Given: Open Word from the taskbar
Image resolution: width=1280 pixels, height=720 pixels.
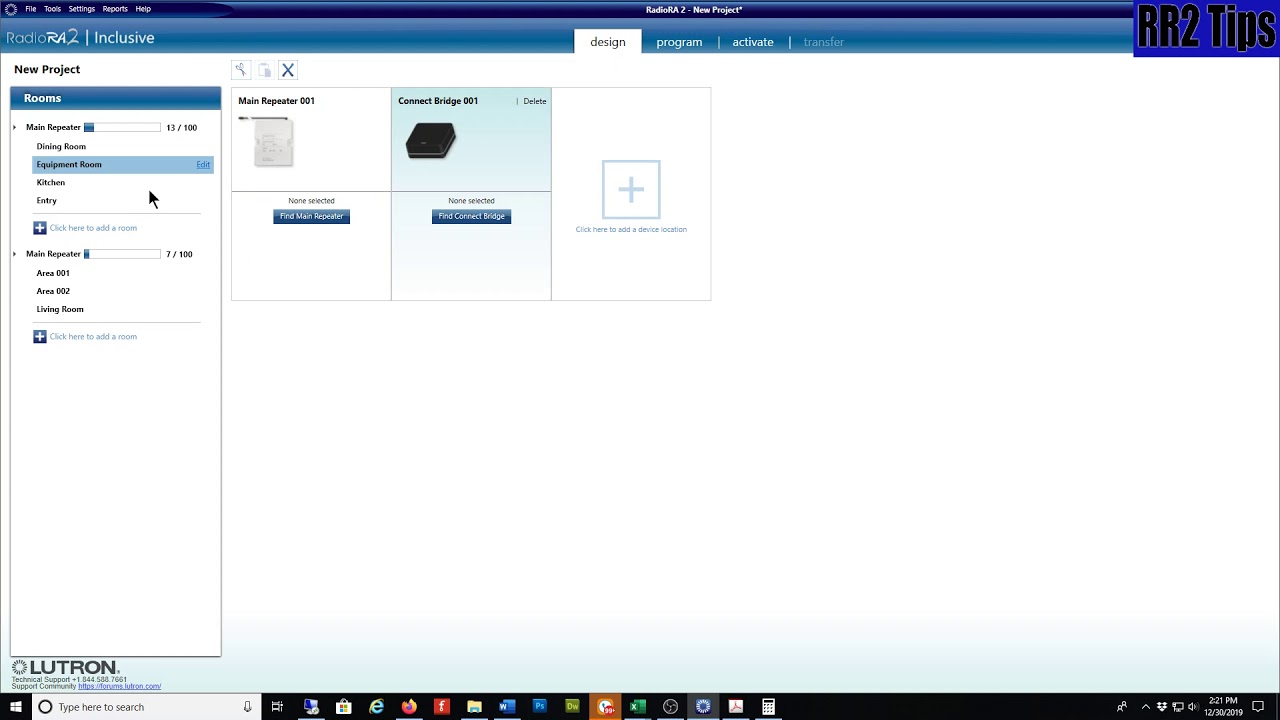Looking at the screenshot, I should pos(506,707).
